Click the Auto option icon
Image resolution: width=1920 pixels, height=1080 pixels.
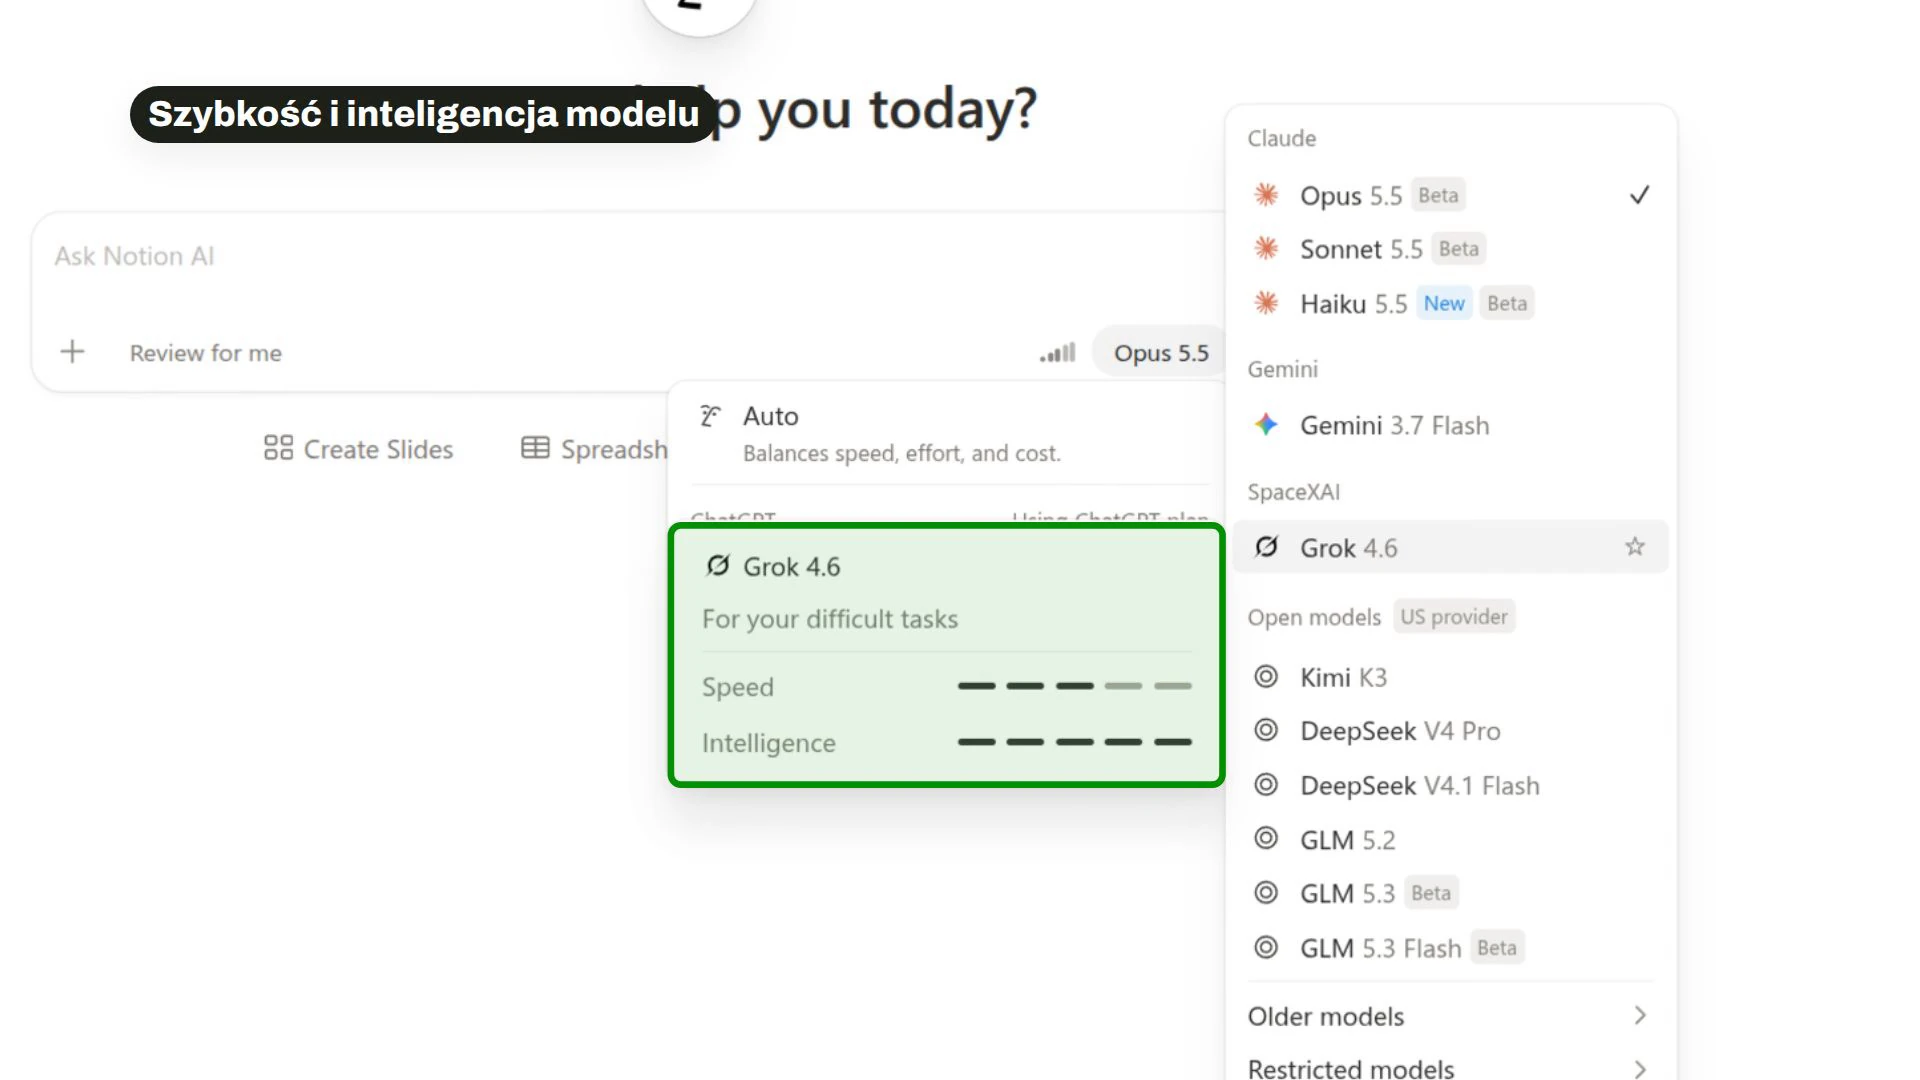tap(710, 416)
